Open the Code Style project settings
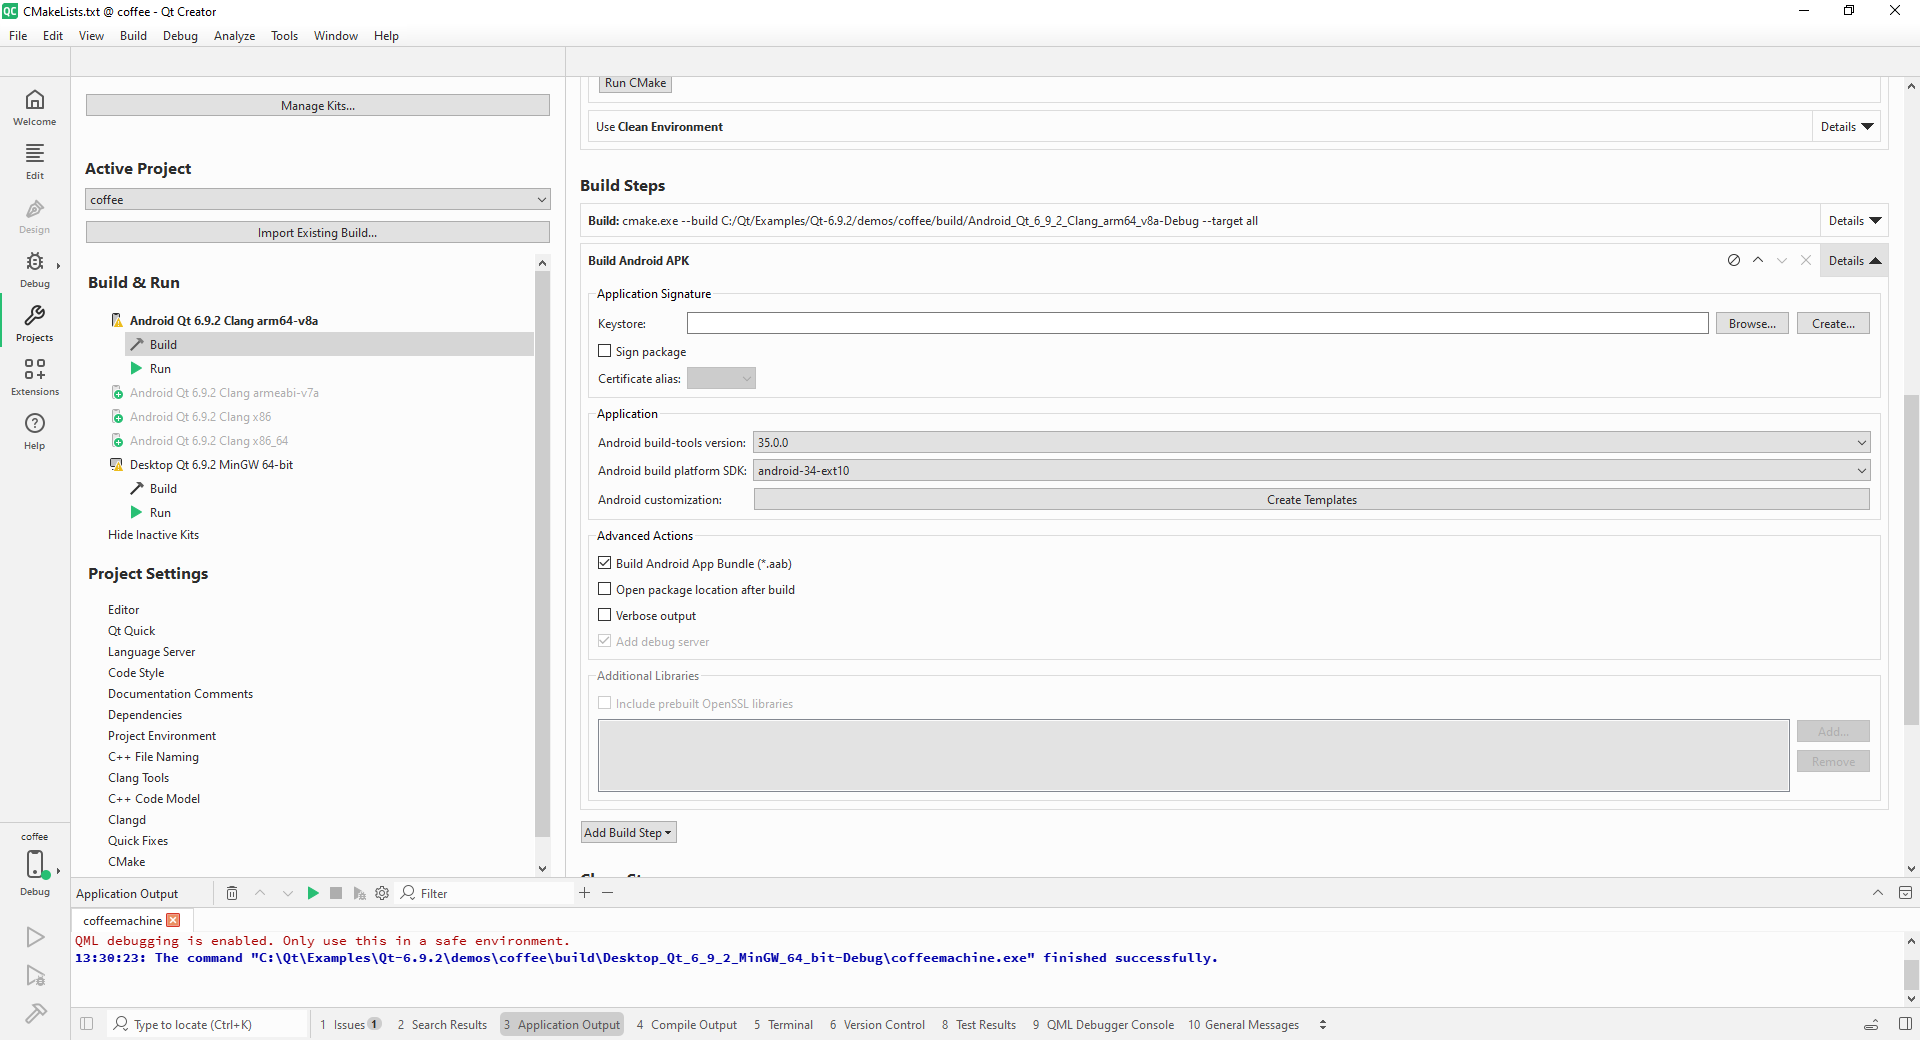The image size is (1920, 1040). tap(136, 673)
